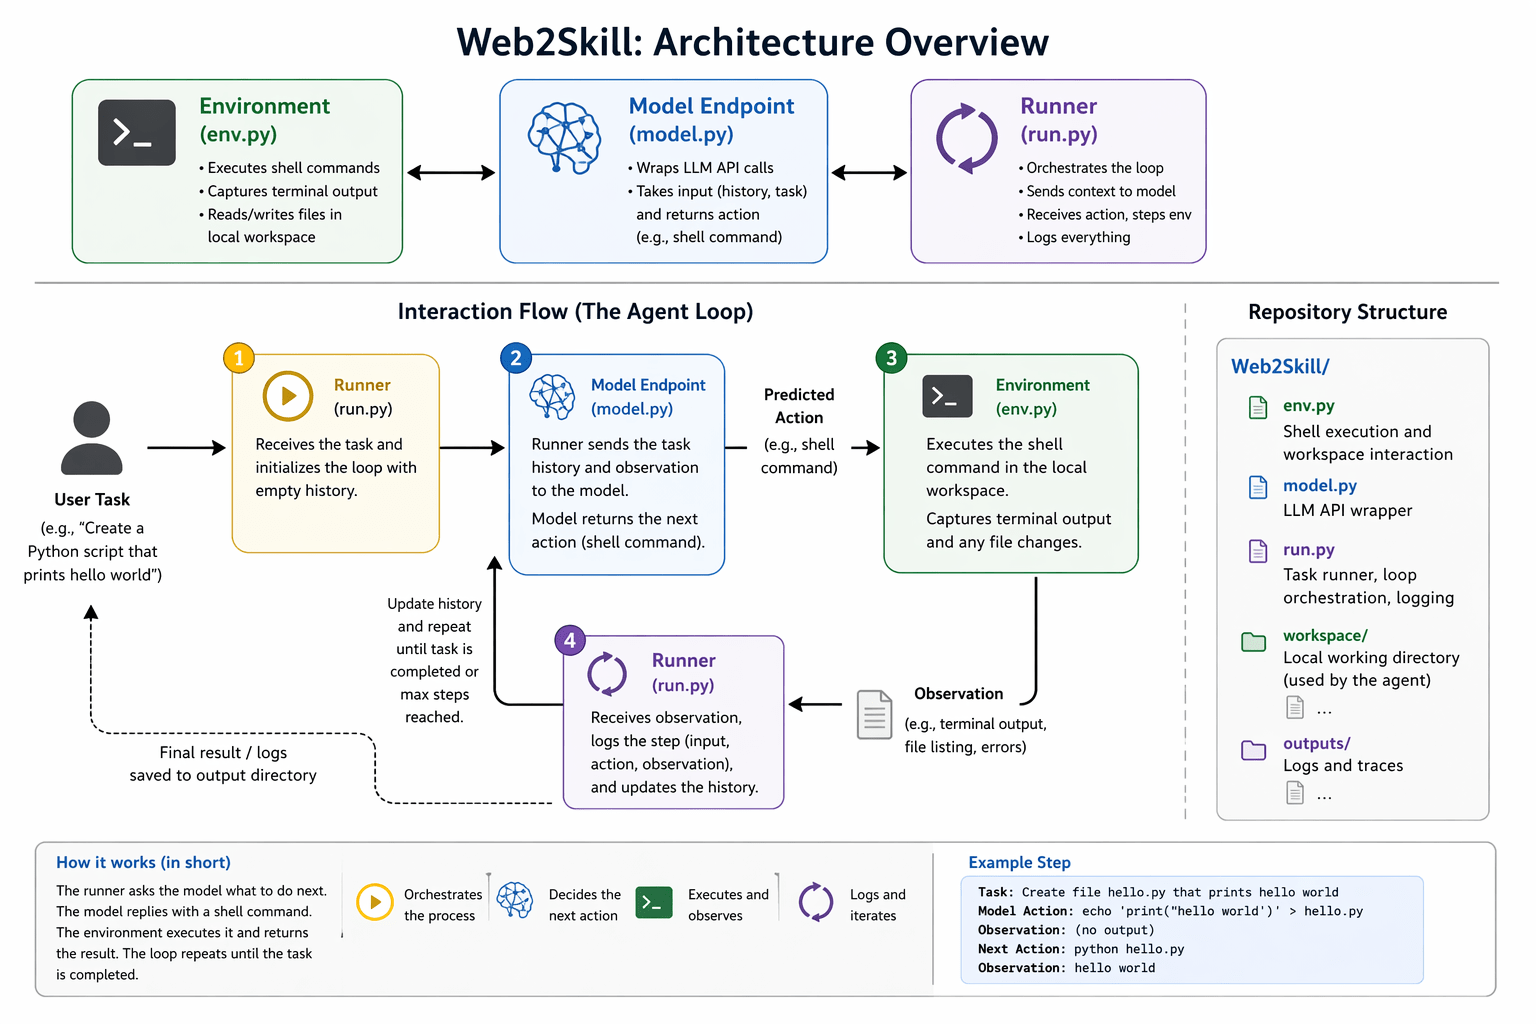Image resolution: width=1536 pixels, height=1024 pixels.
Task: Click the run.py file icon in Repository Structure
Action: [1258, 551]
